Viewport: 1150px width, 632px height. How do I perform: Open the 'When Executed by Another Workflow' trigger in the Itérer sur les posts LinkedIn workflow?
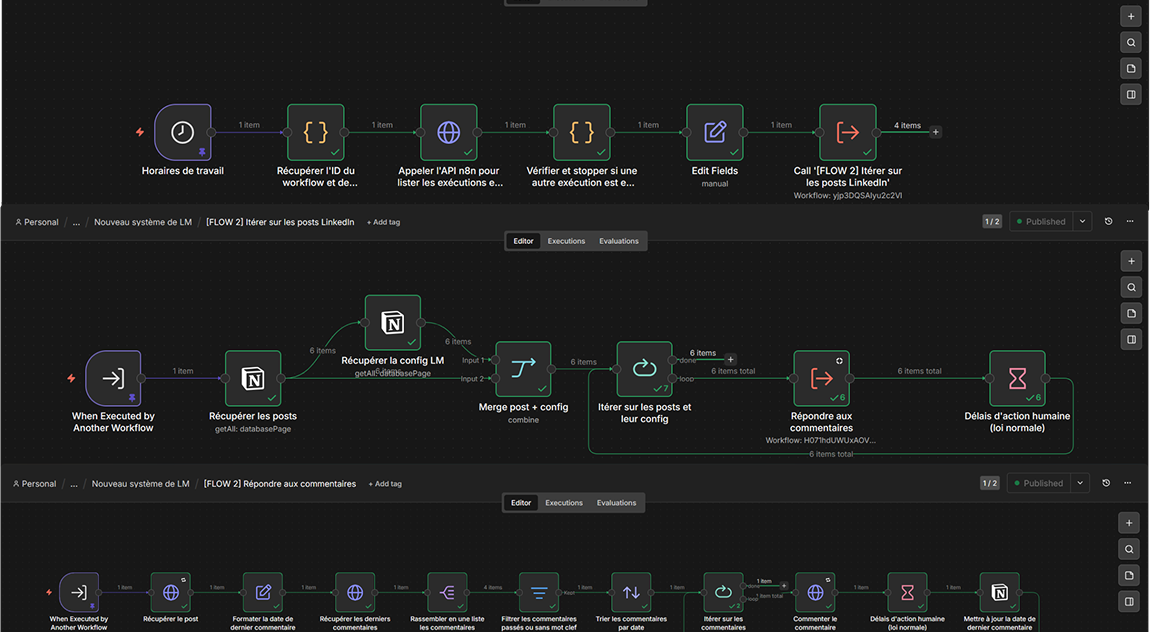click(113, 378)
